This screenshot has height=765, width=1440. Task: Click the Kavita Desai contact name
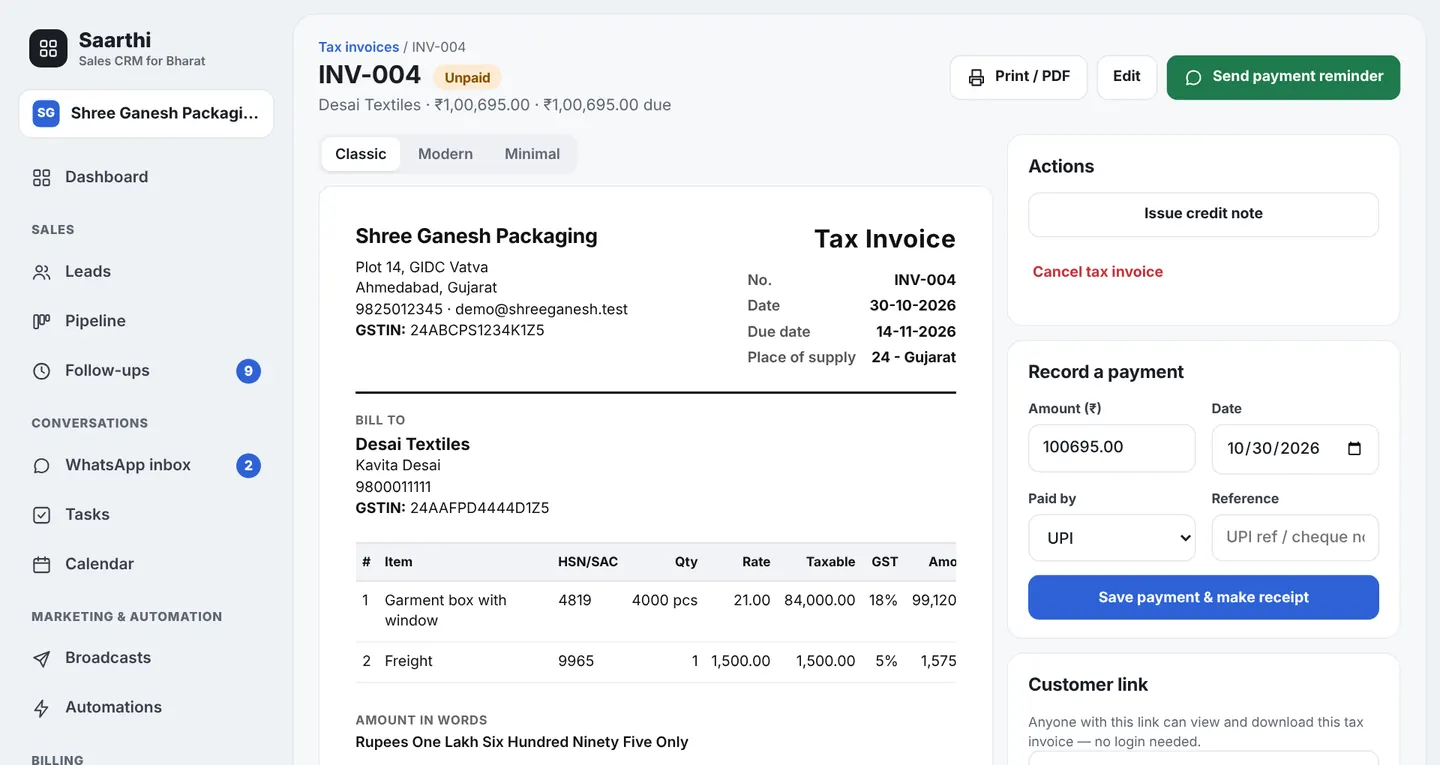pos(398,465)
